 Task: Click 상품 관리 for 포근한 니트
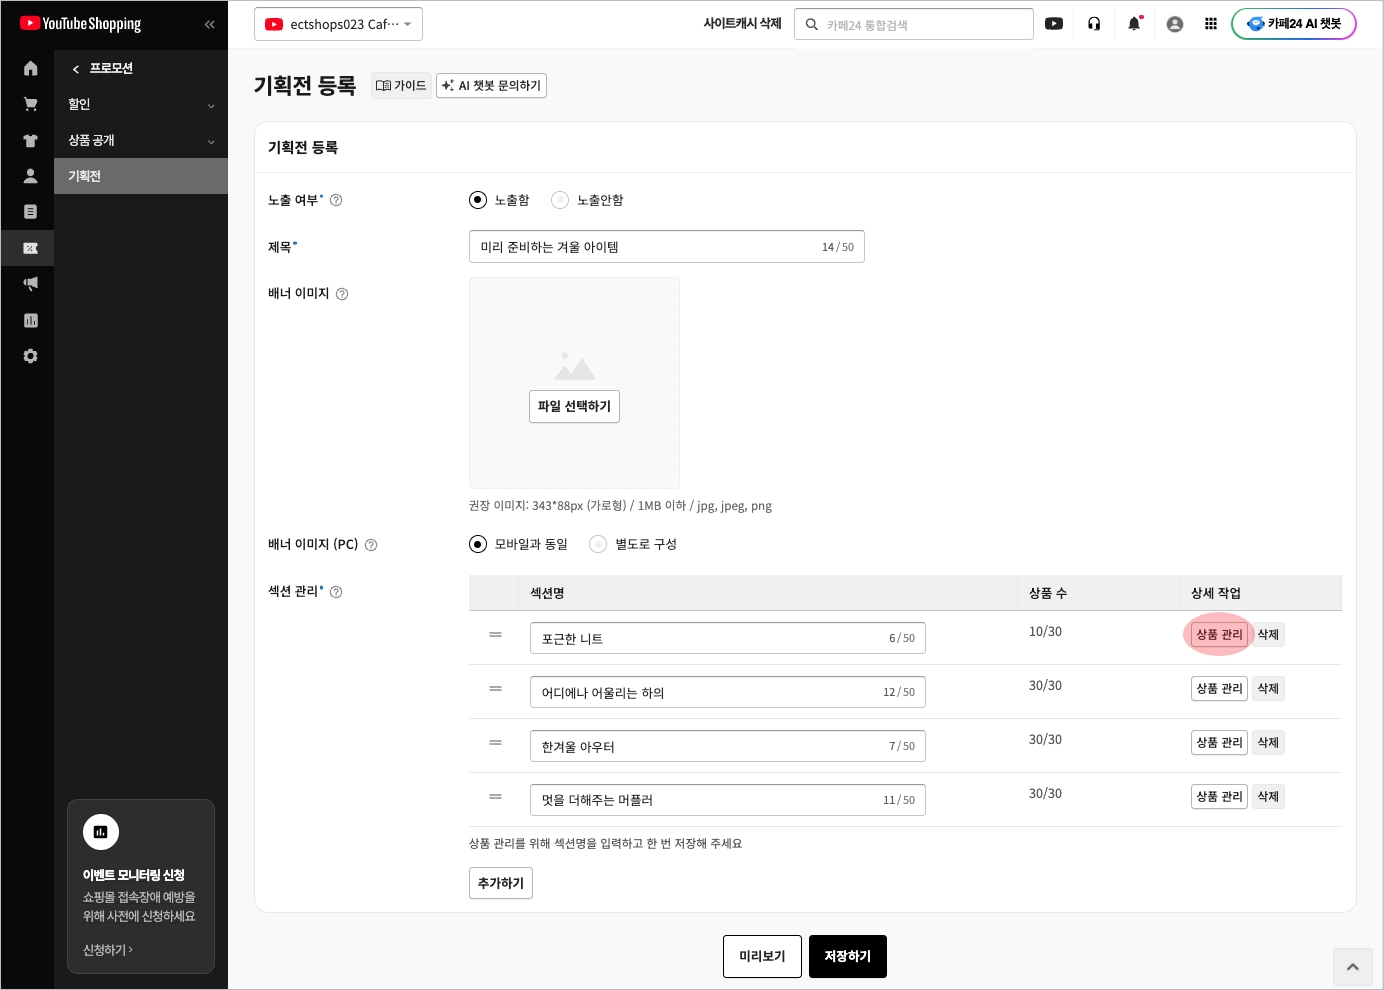pos(1219,635)
